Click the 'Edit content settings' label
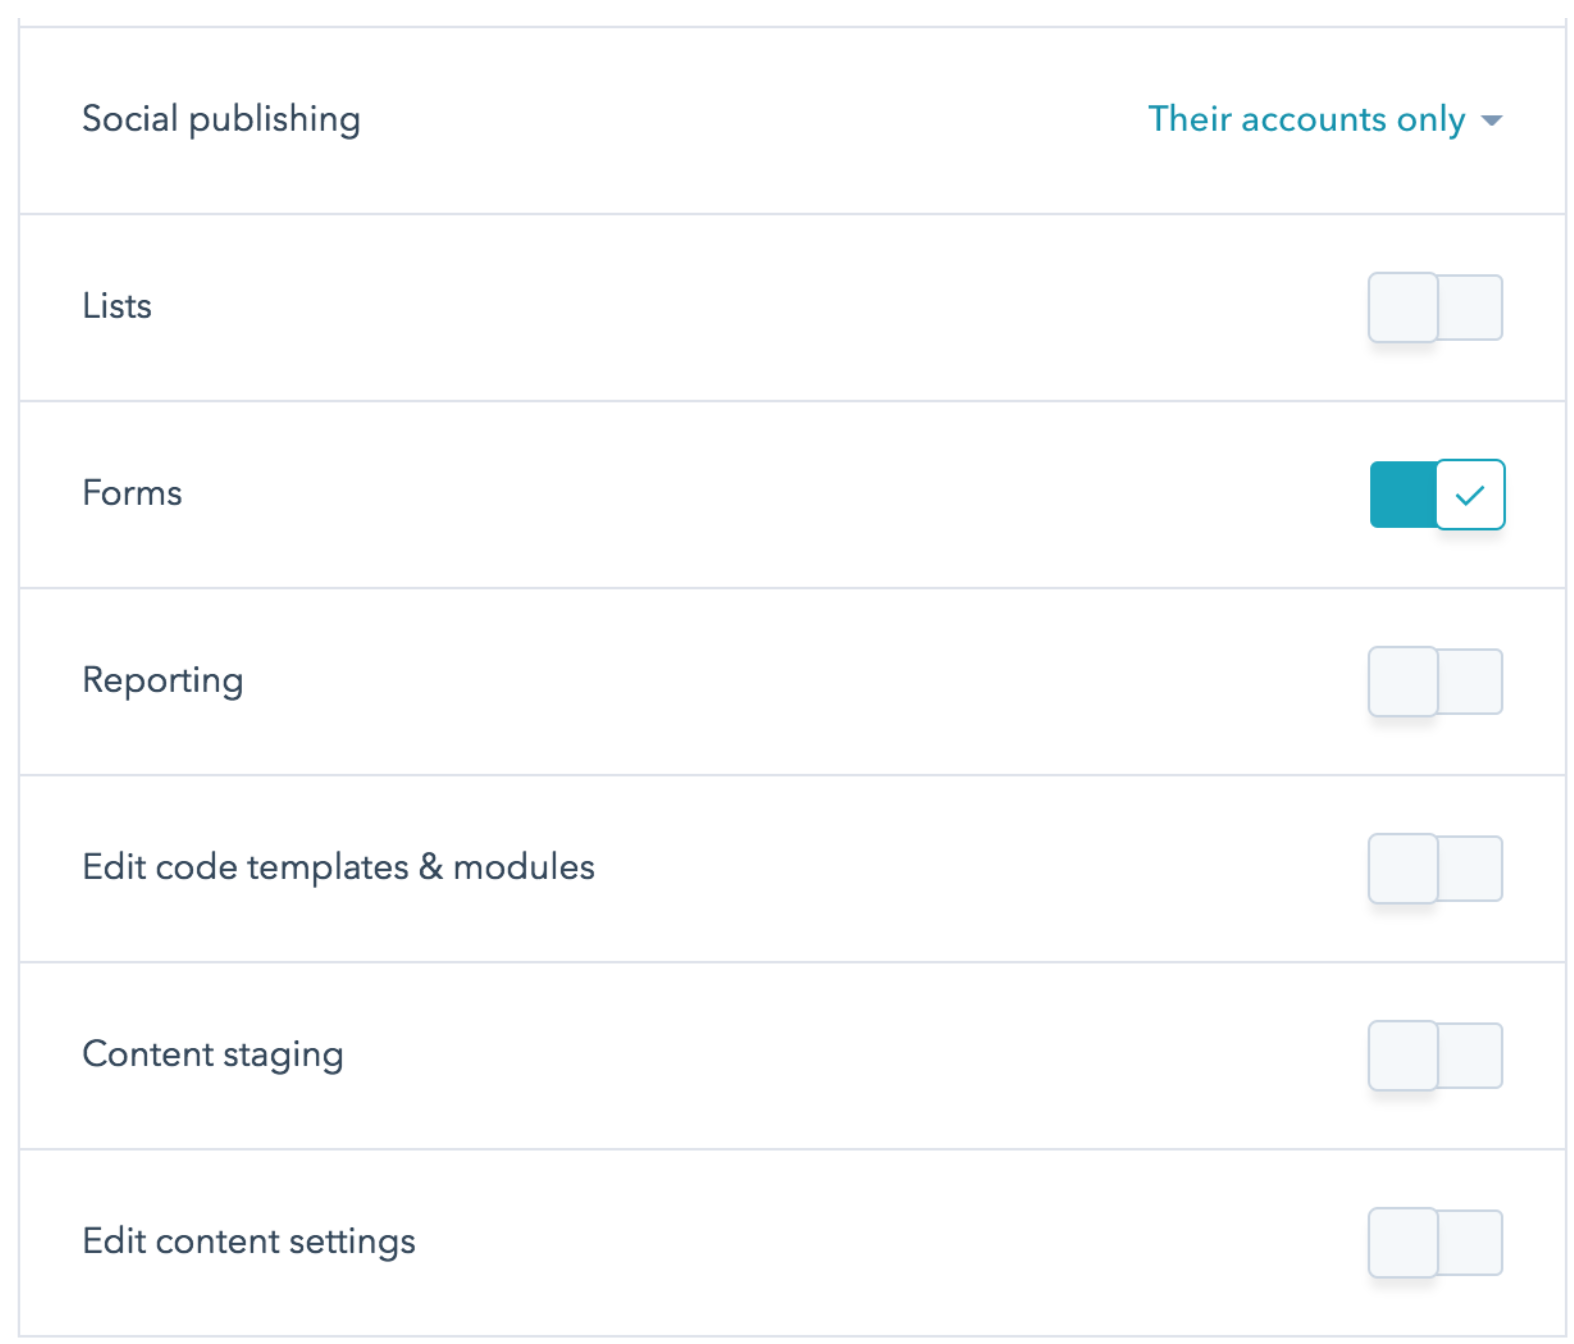This screenshot has width=1574, height=1344. click(248, 1241)
